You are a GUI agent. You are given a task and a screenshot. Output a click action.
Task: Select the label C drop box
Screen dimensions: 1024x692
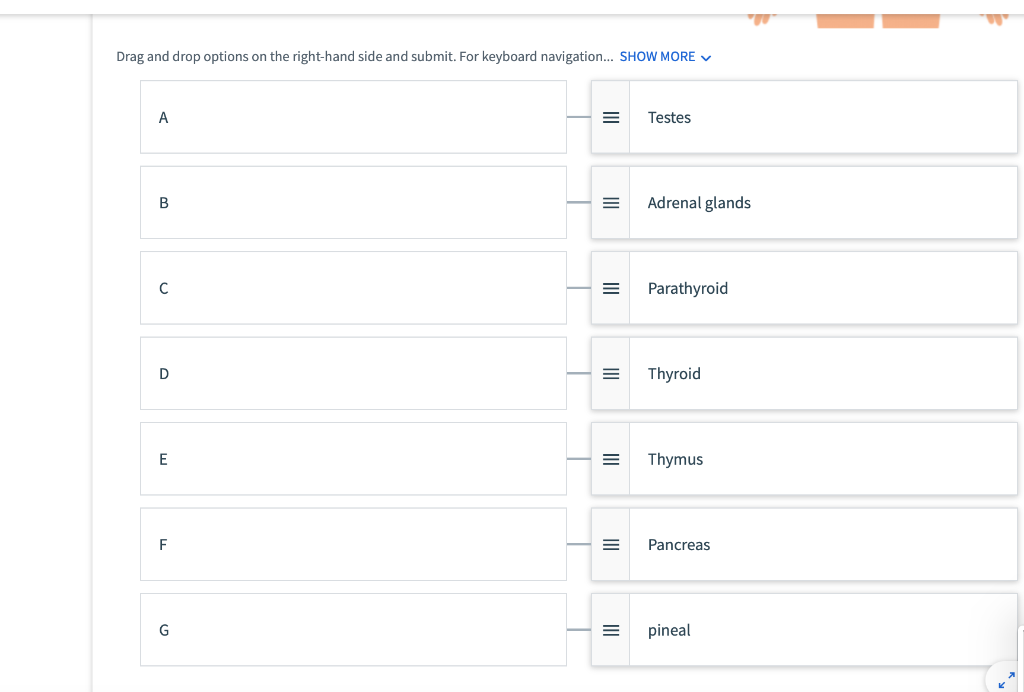click(x=353, y=289)
